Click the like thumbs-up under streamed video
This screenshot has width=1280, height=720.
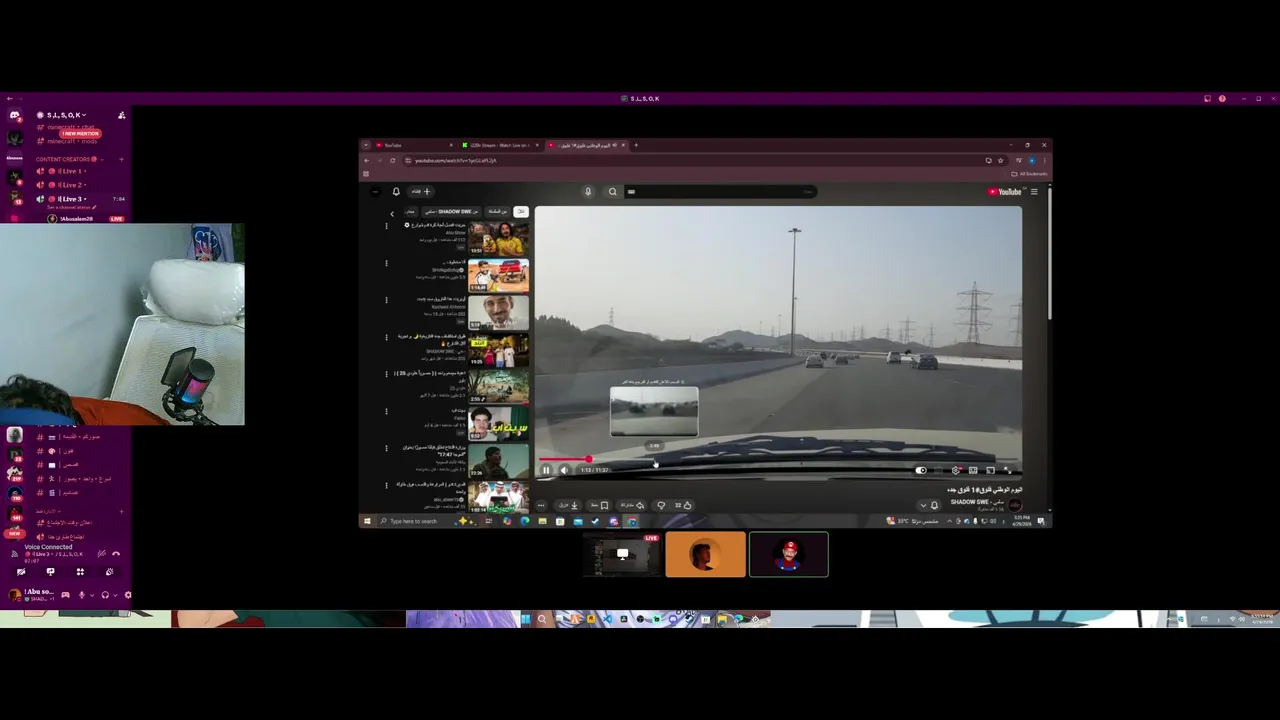pyautogui.click(x=688, y=505)
